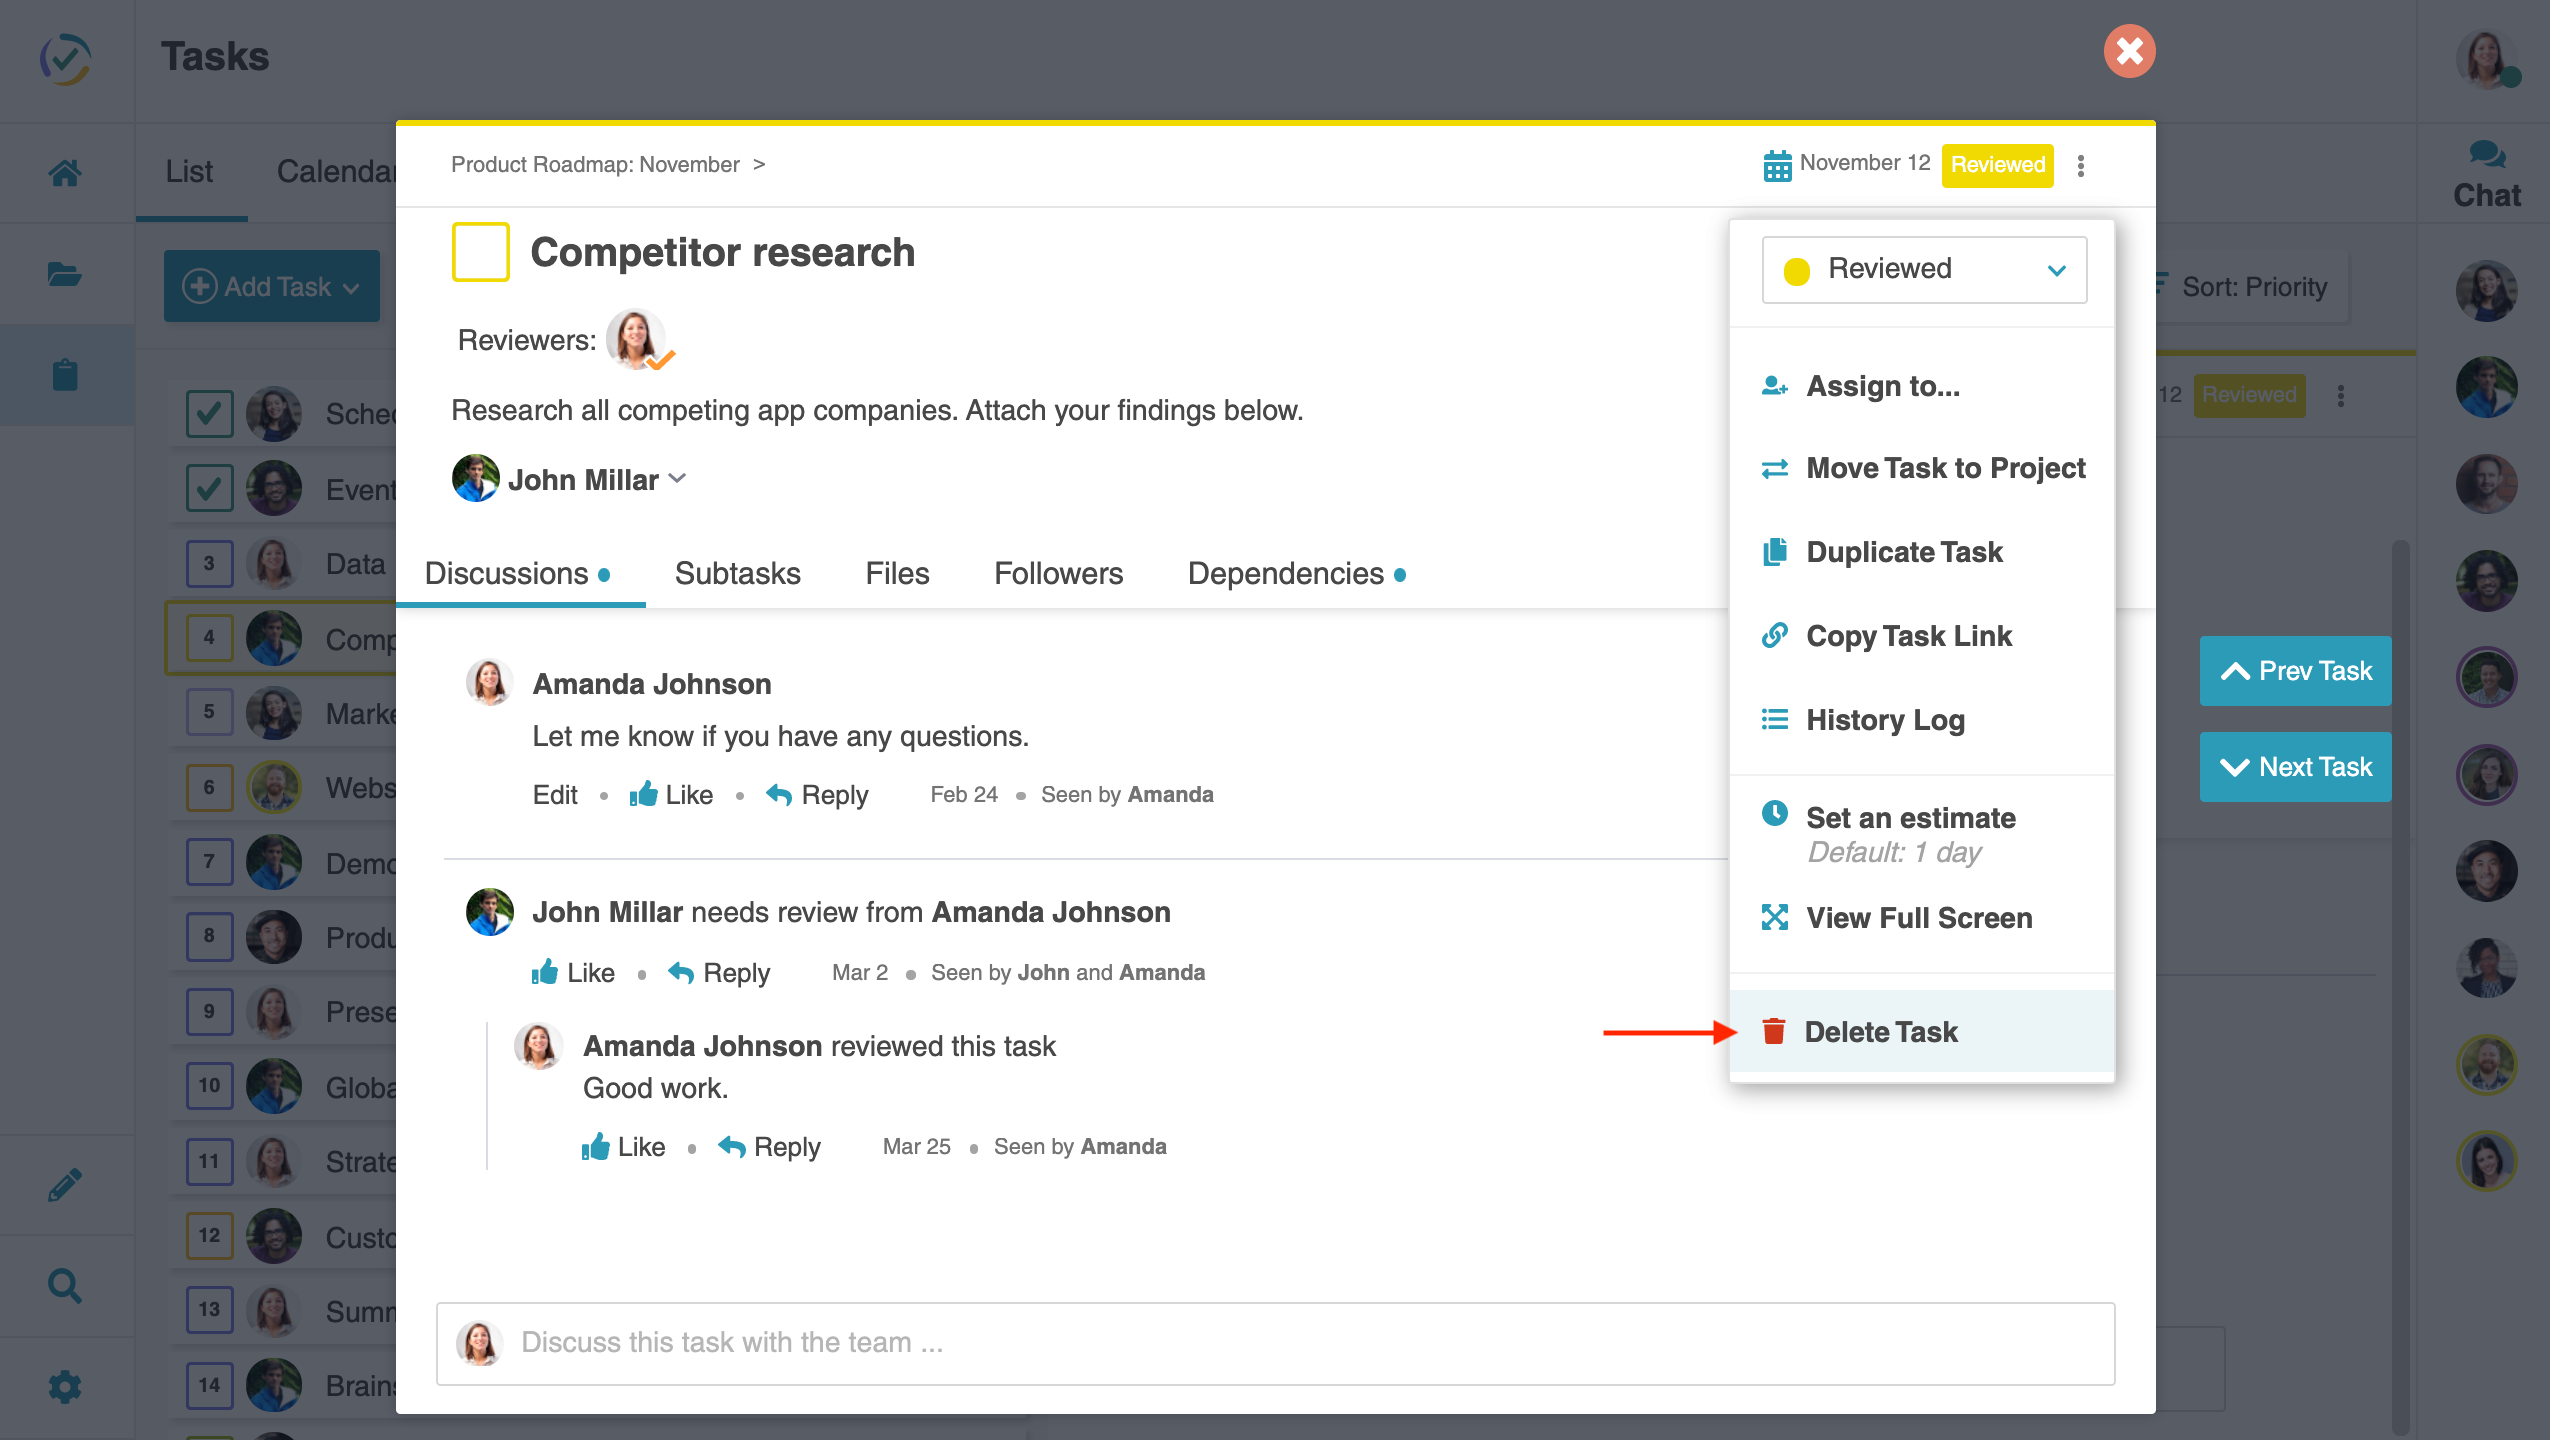2550x1440 pixels.
Task: Check off the Competitor research task
Action: [x=481, y=253]
